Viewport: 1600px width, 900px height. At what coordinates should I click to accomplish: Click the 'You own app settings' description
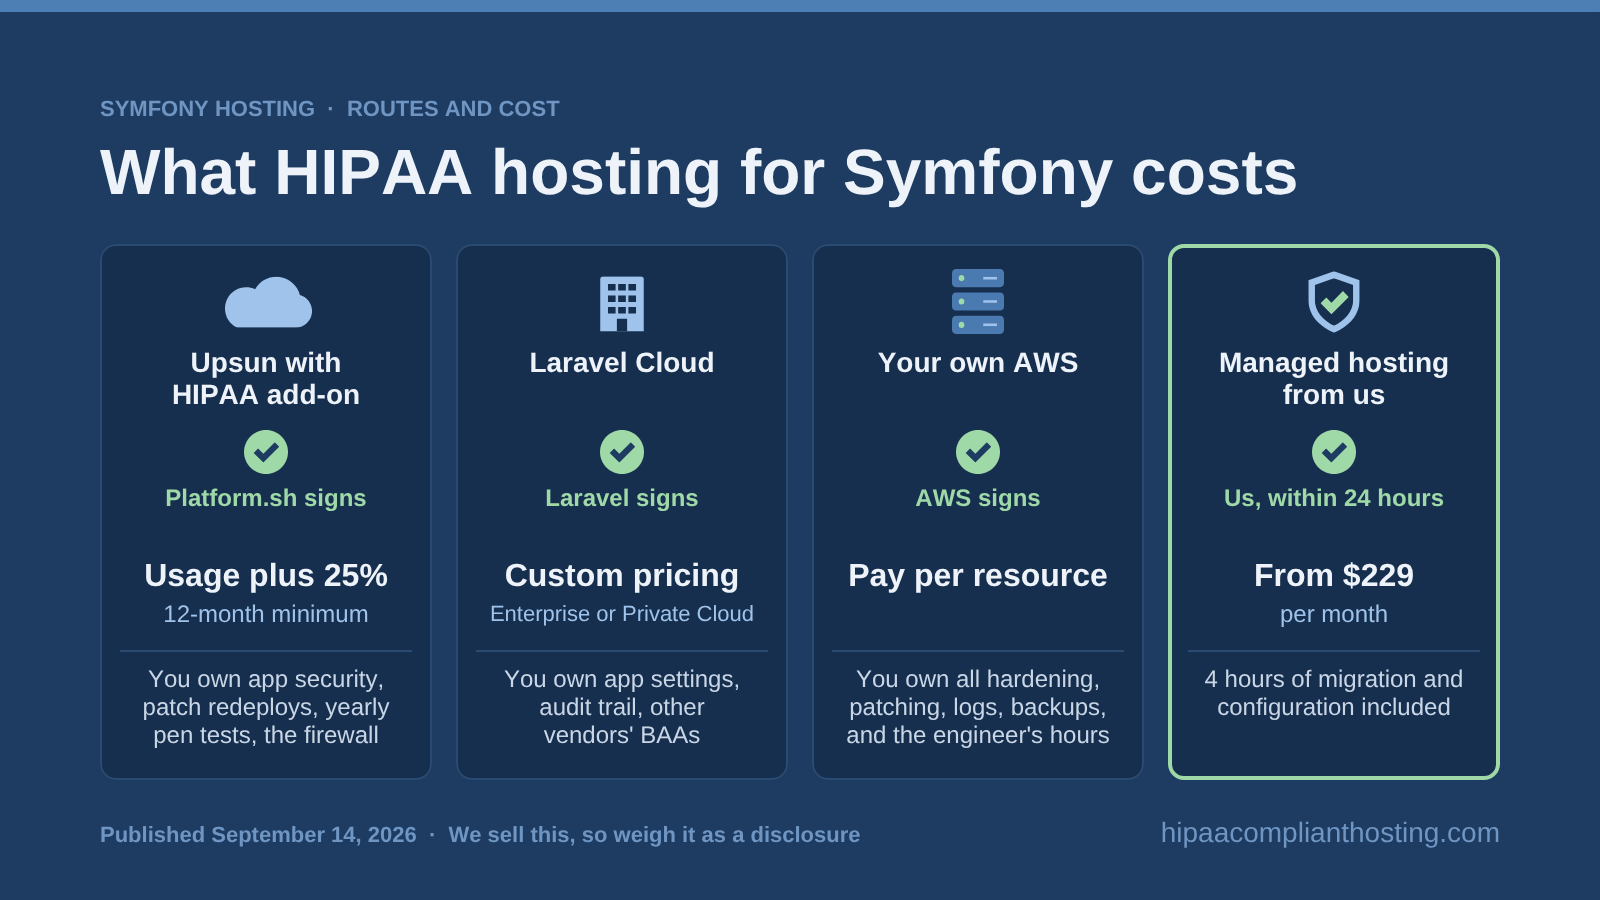coord(622,707)
